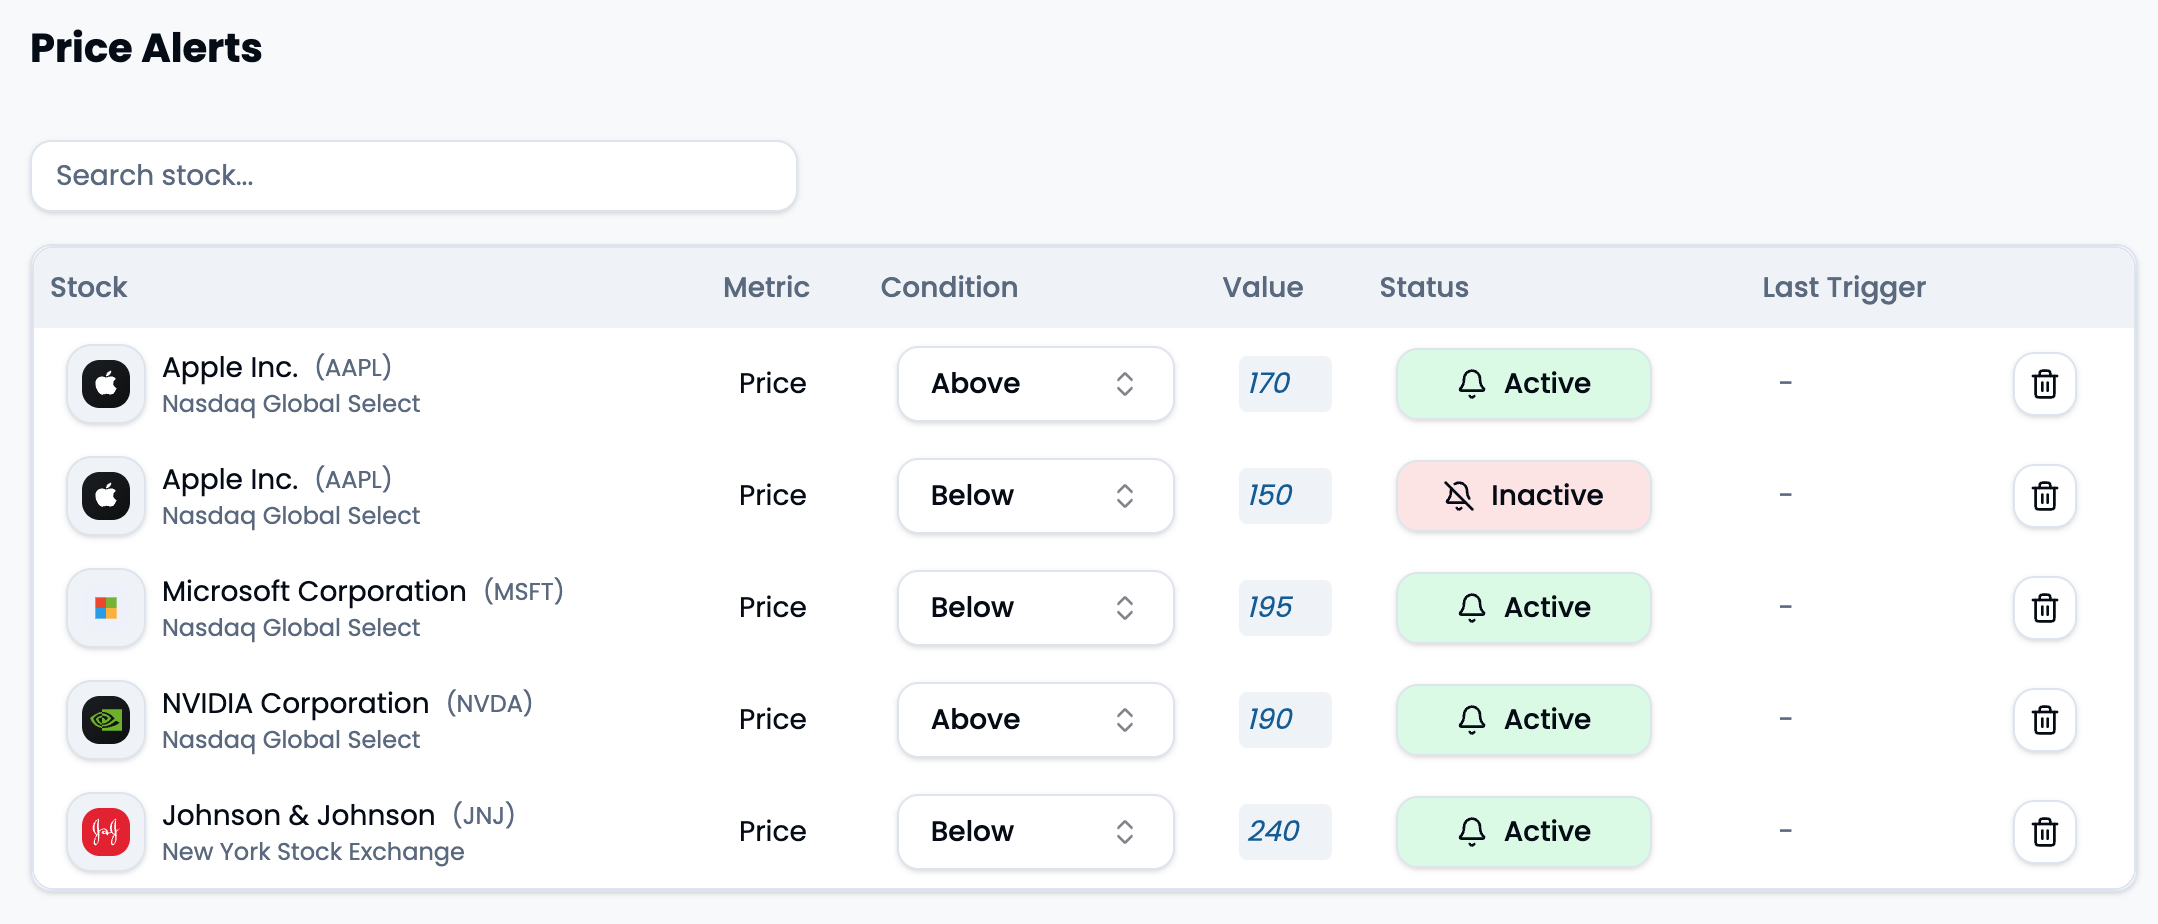Edit the 240 value for JNJ alert
The height and width of the screenshot is (924, 2158).
click(1284, 832)
